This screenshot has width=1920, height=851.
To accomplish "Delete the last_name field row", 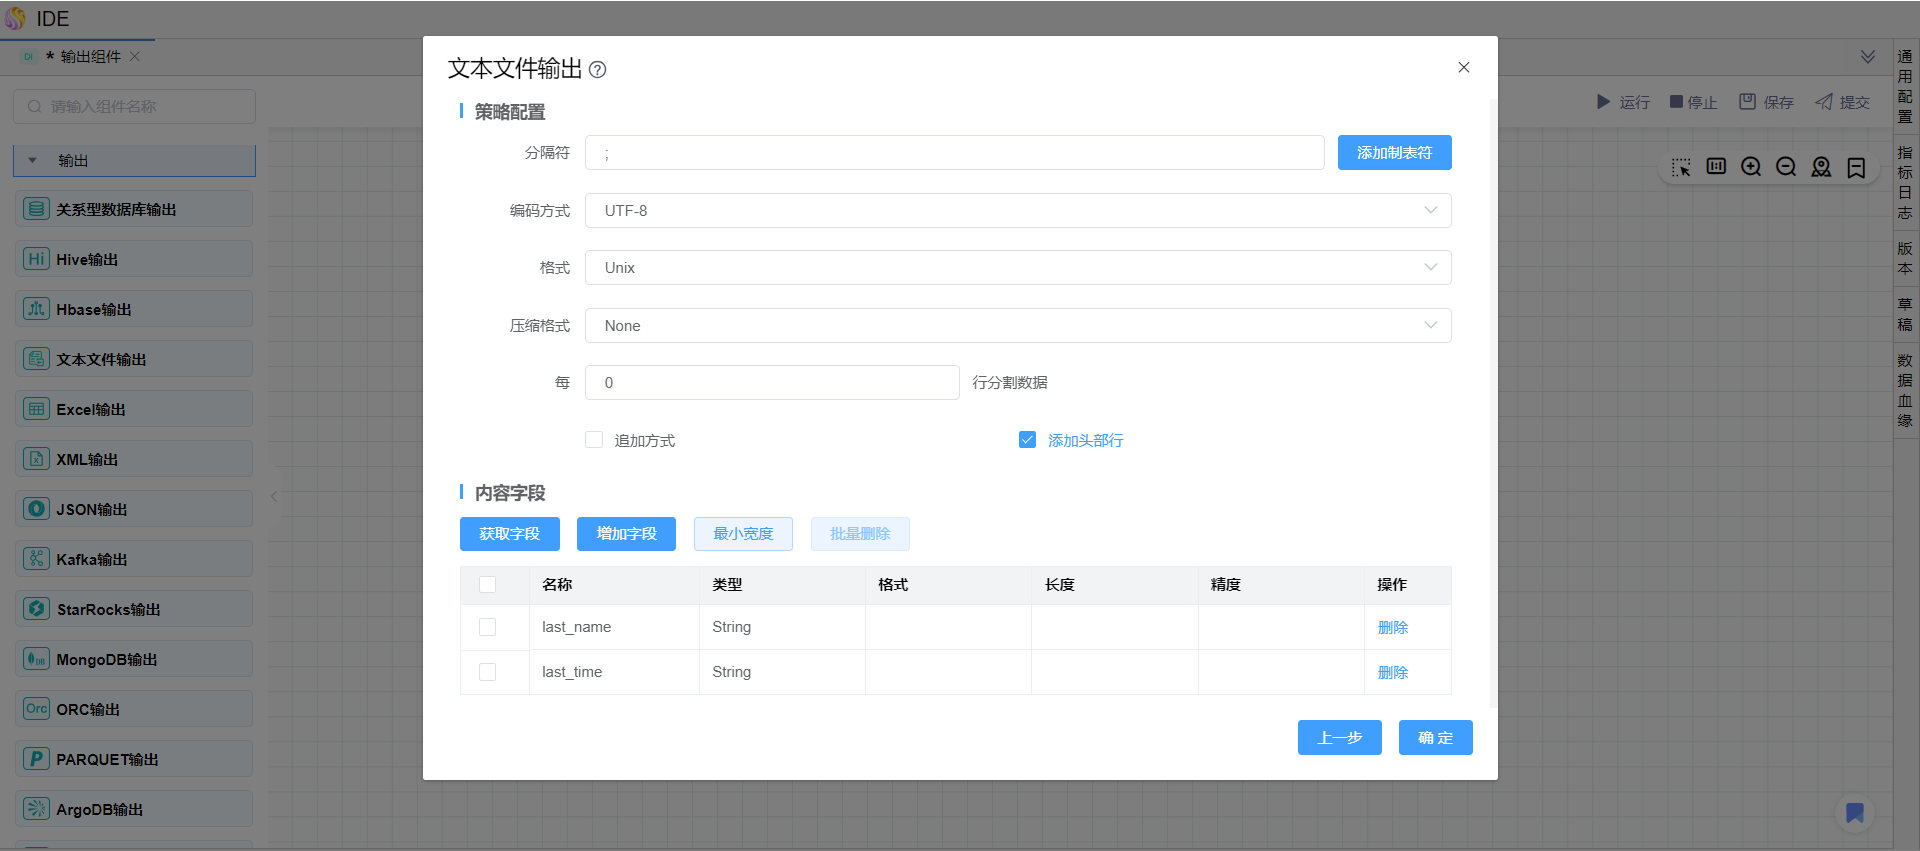I will [x=1393, y=627].
